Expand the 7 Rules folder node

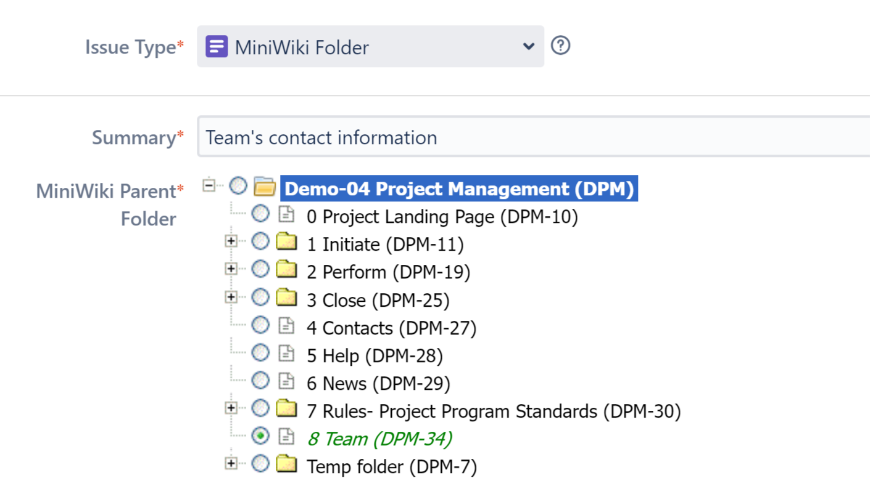pos(231,408)
